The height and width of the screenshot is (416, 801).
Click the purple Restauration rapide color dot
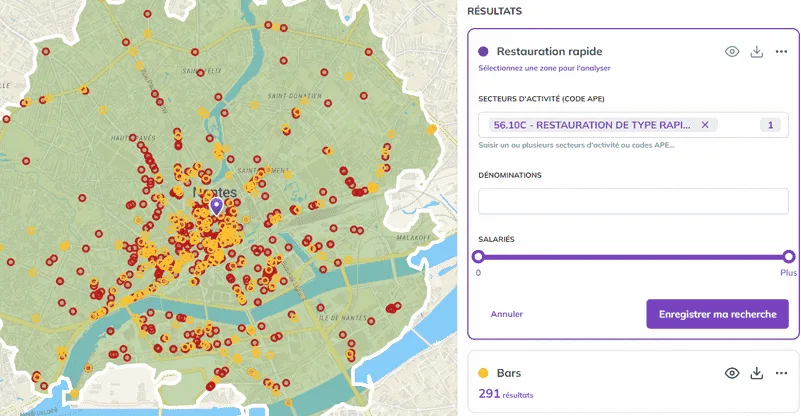(483, 52)
